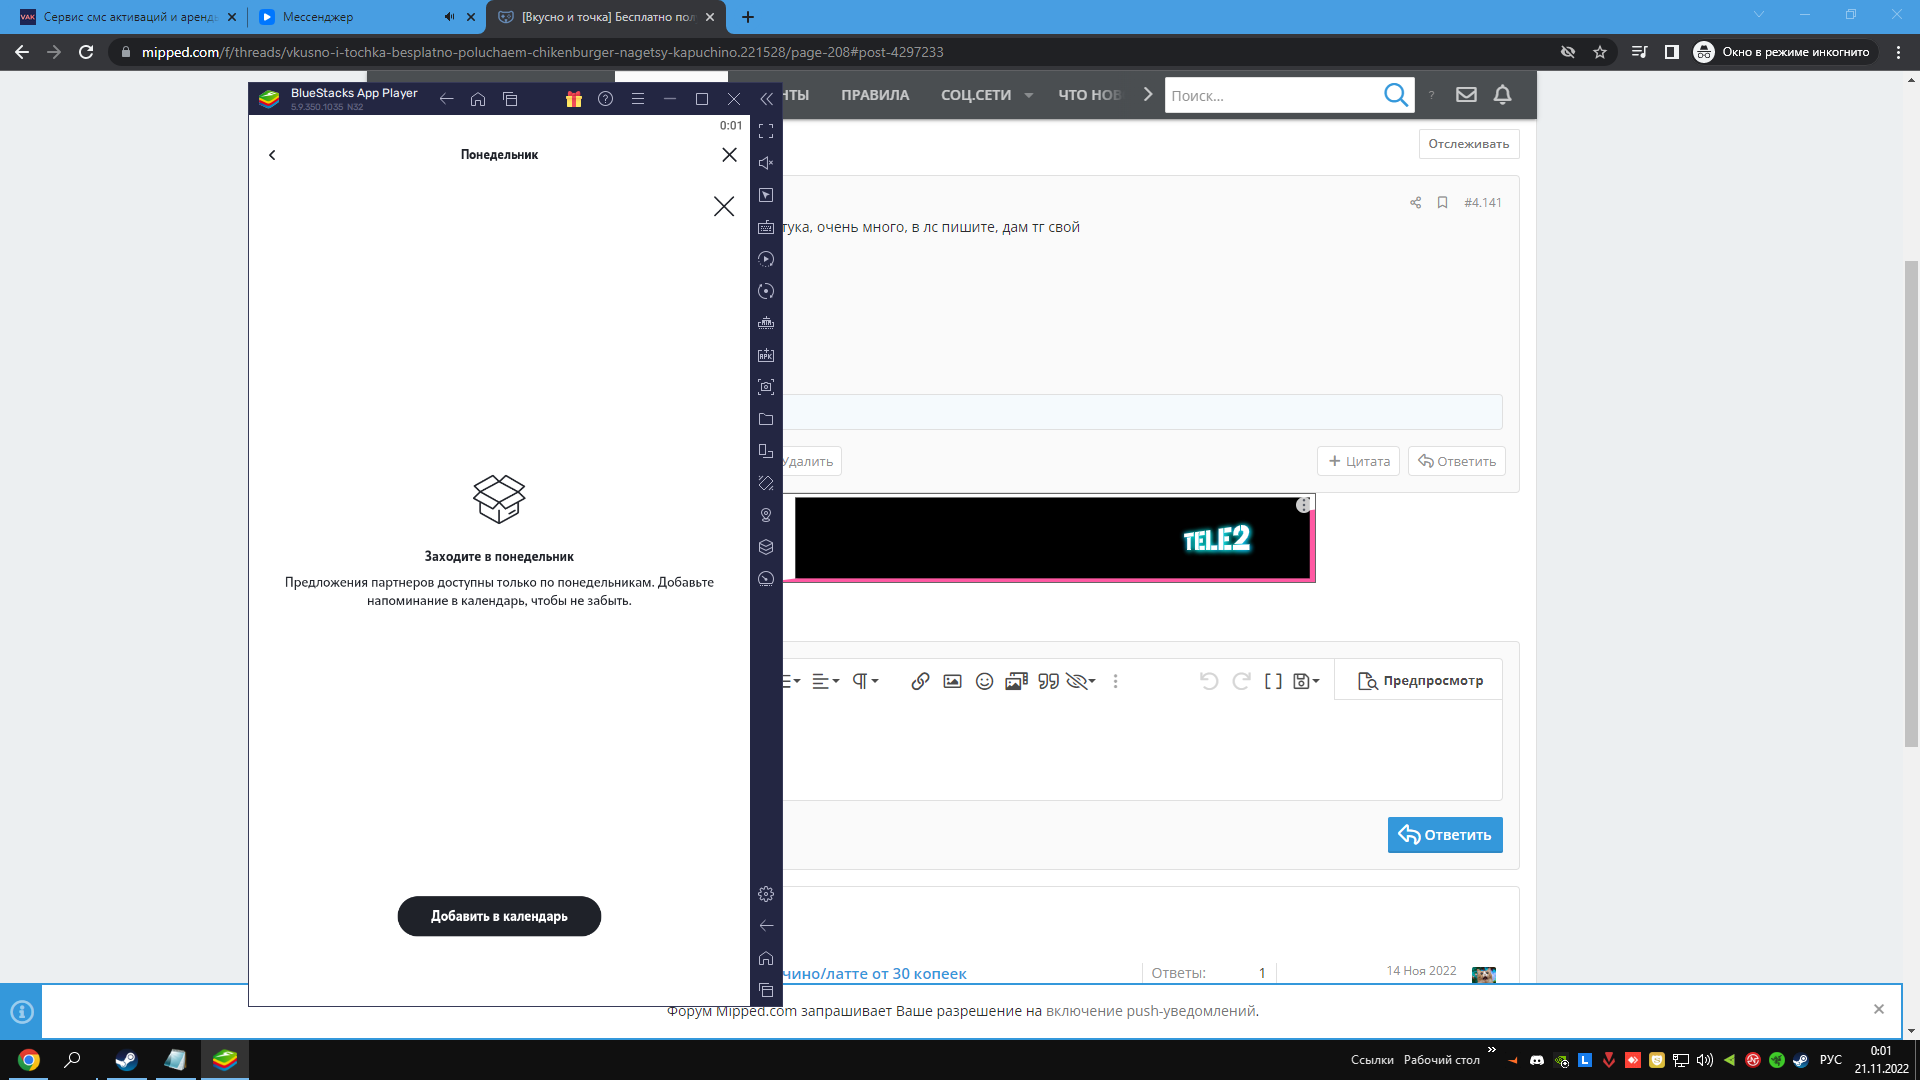
Task: Insert media in reply editor
Action: pos(1016,681)
